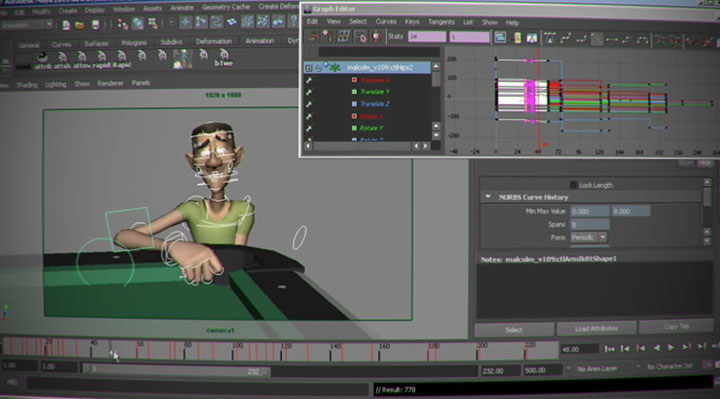Click the auto tangents icon in Graph Editor
720x399 pixels.
550,39
